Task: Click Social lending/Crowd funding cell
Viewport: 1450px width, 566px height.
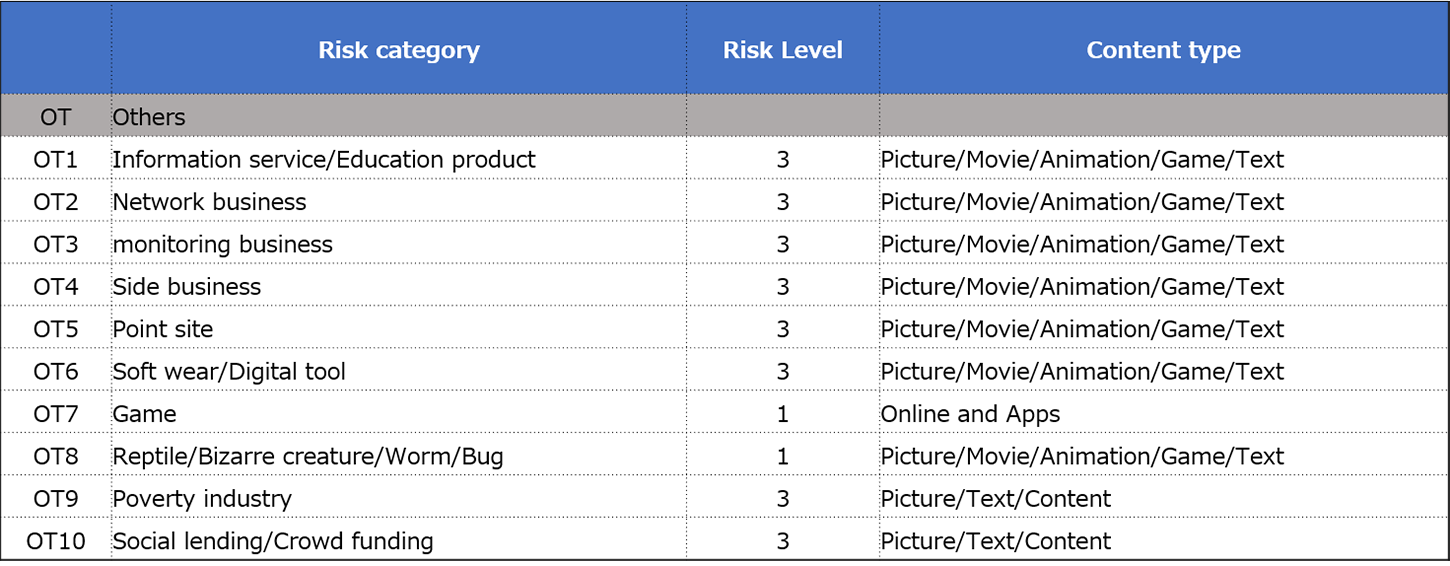Action: coord(273,542)
